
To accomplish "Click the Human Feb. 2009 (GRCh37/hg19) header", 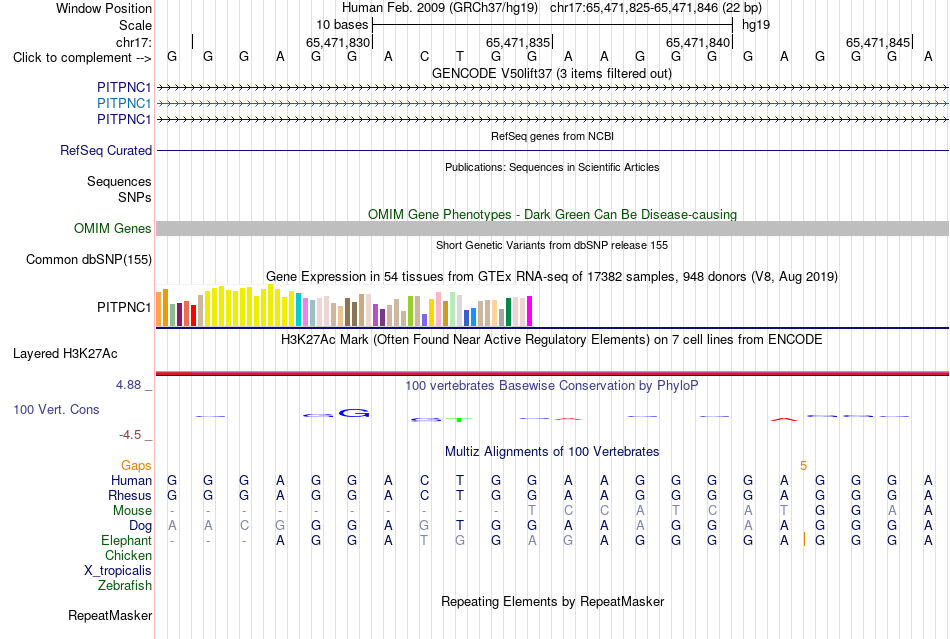I will coord(439,8).
